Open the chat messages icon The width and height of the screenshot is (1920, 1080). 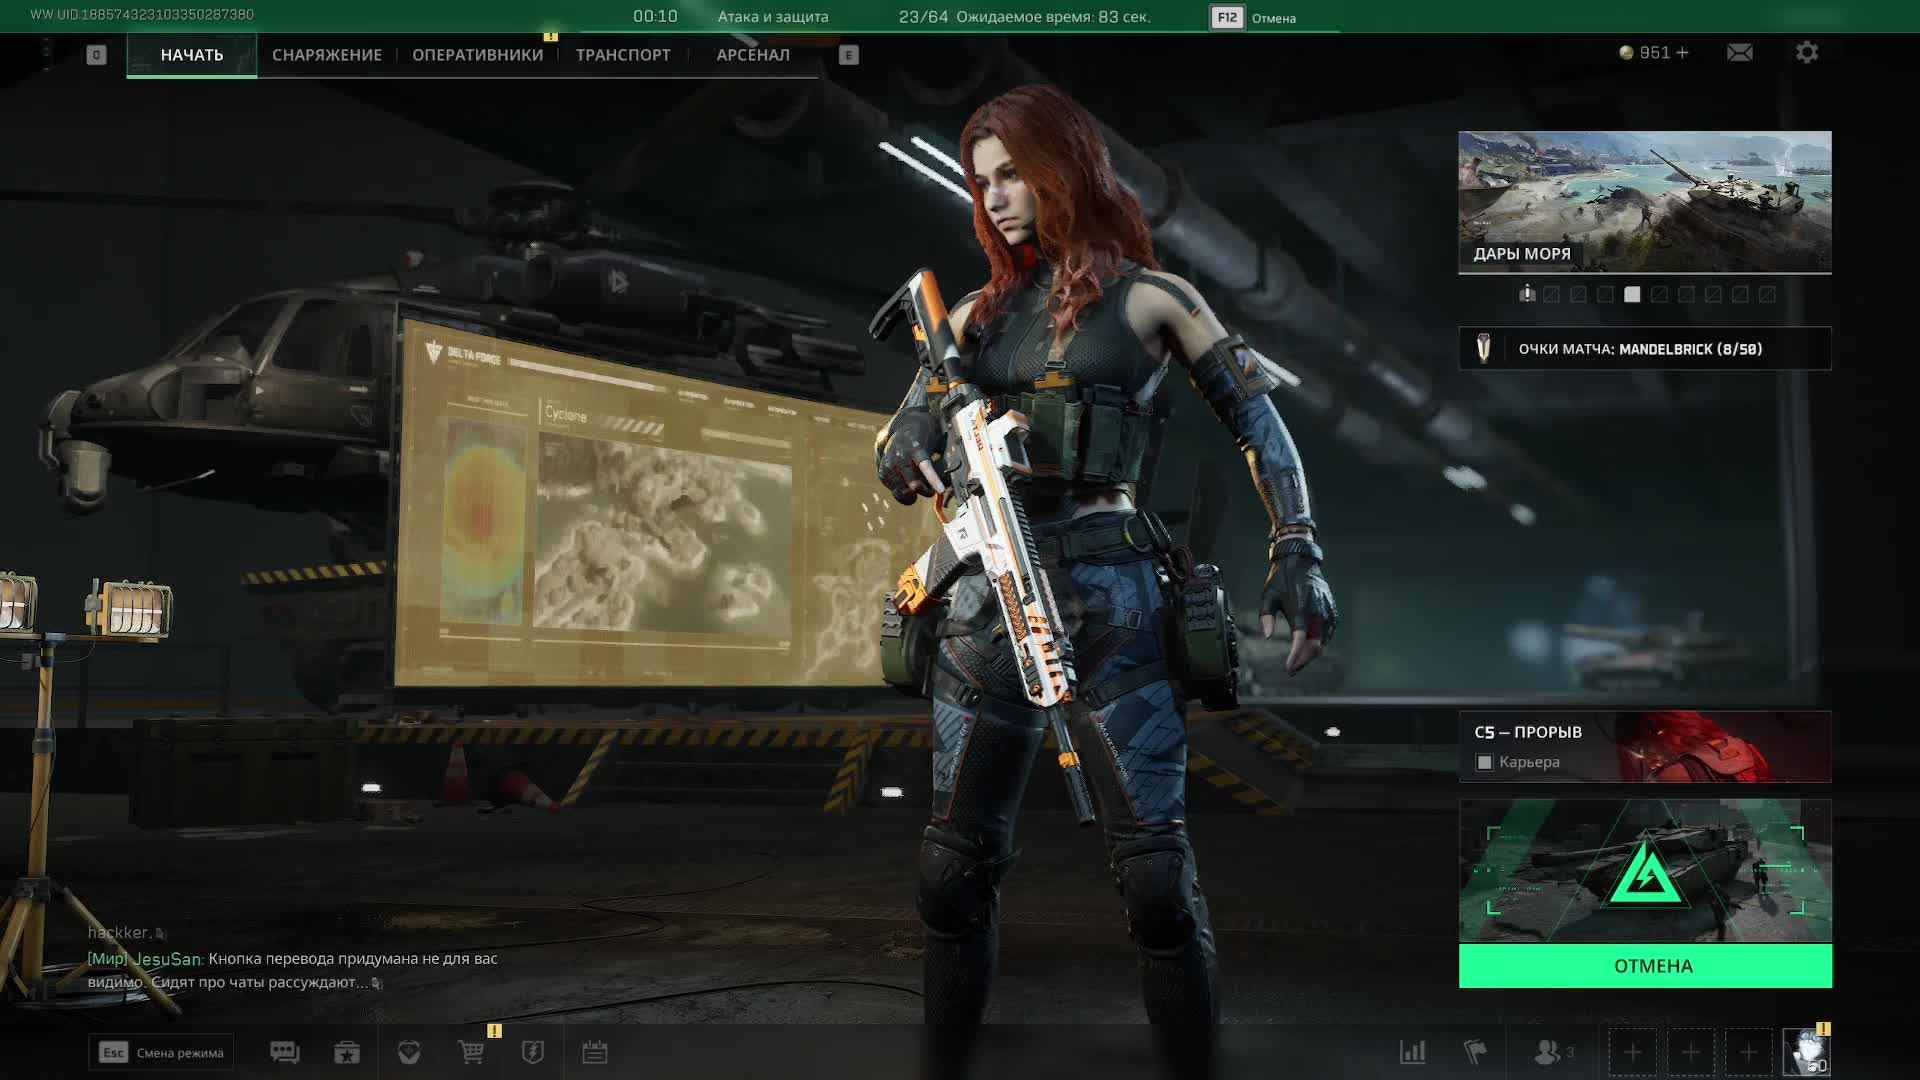[285, 1052]
